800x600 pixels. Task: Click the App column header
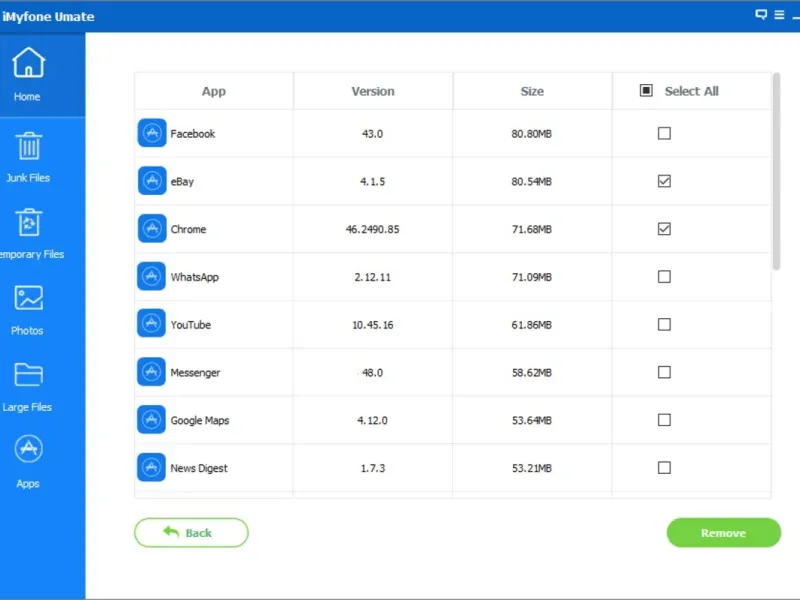214,91
